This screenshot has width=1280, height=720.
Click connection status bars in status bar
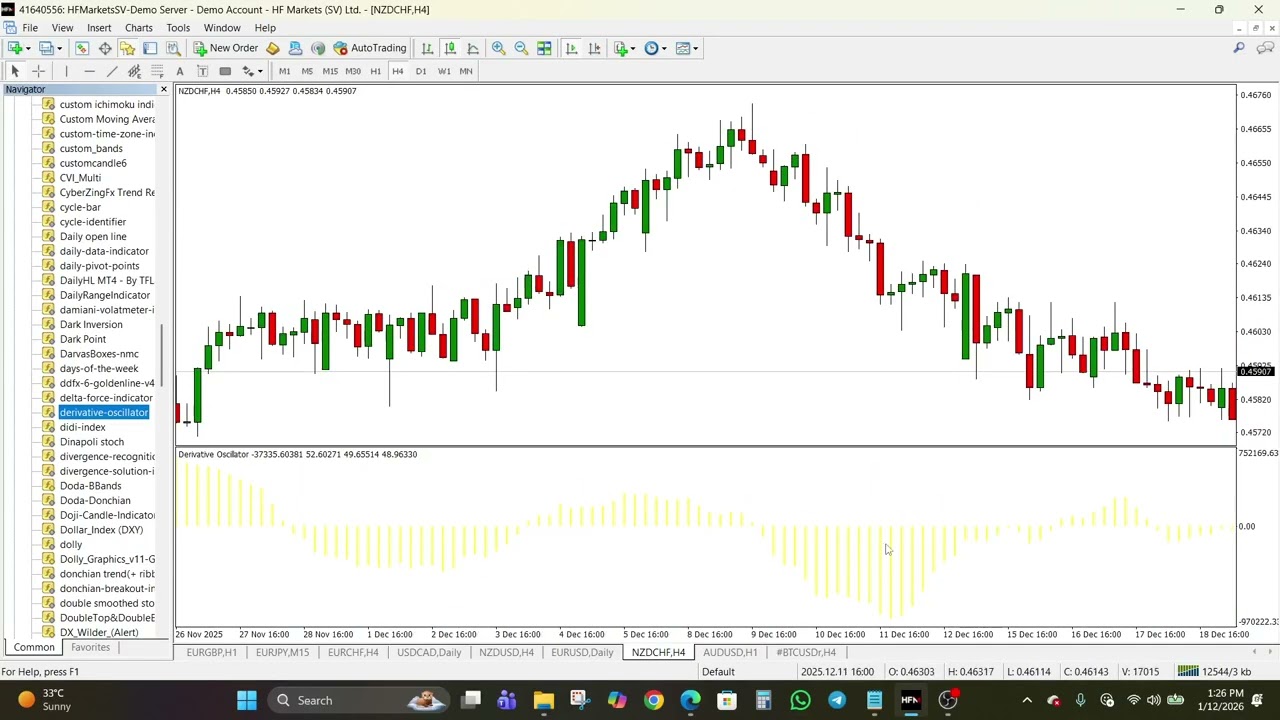click(x=1187, y=672)
